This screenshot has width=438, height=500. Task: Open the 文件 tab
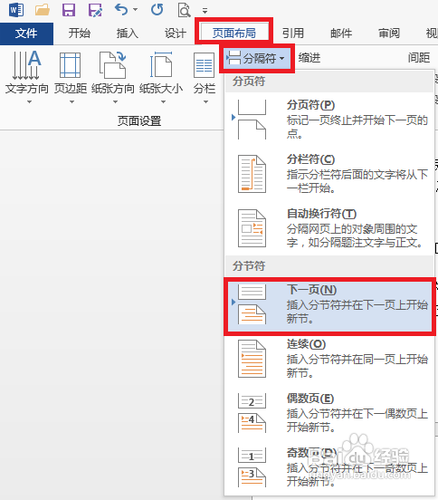[26, 33]
